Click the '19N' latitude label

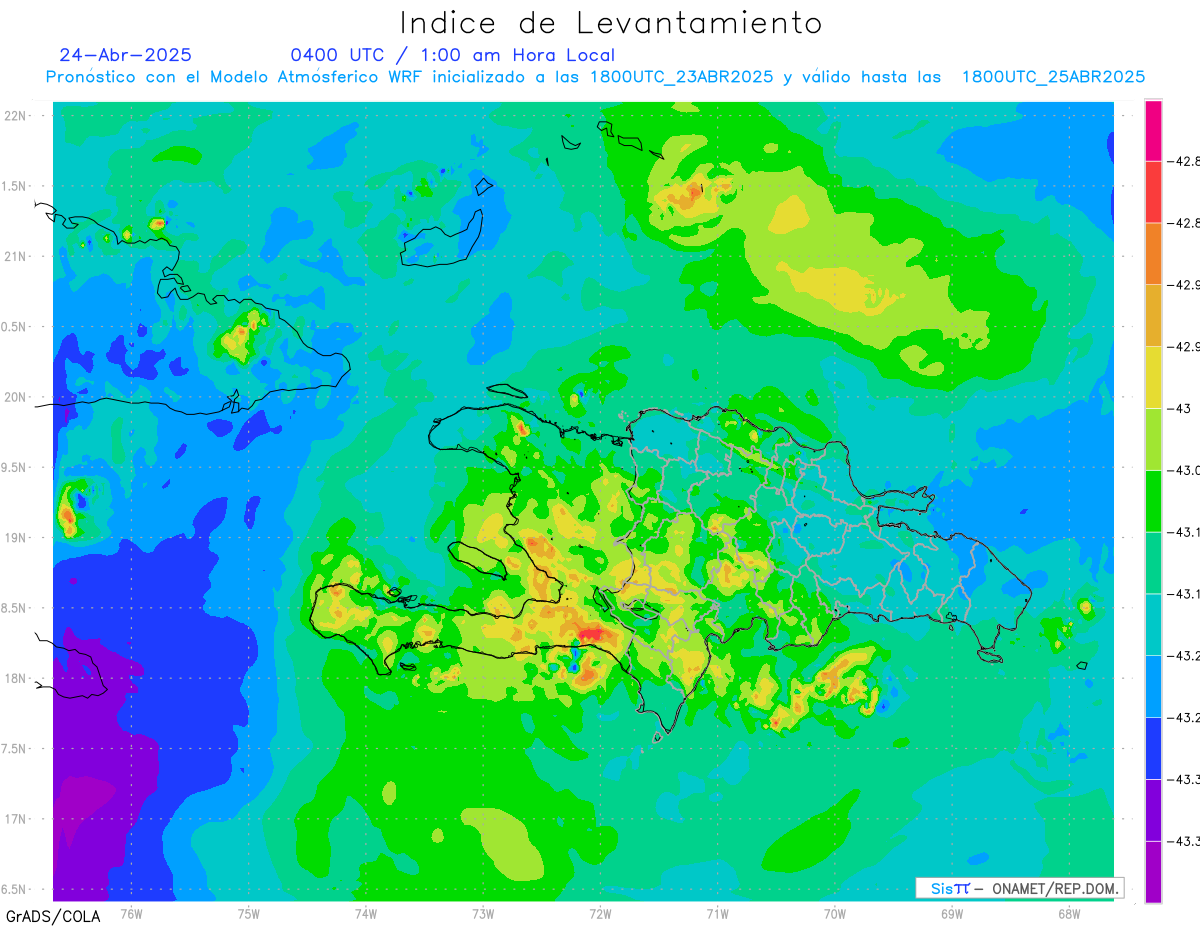[x=17, y=538]
